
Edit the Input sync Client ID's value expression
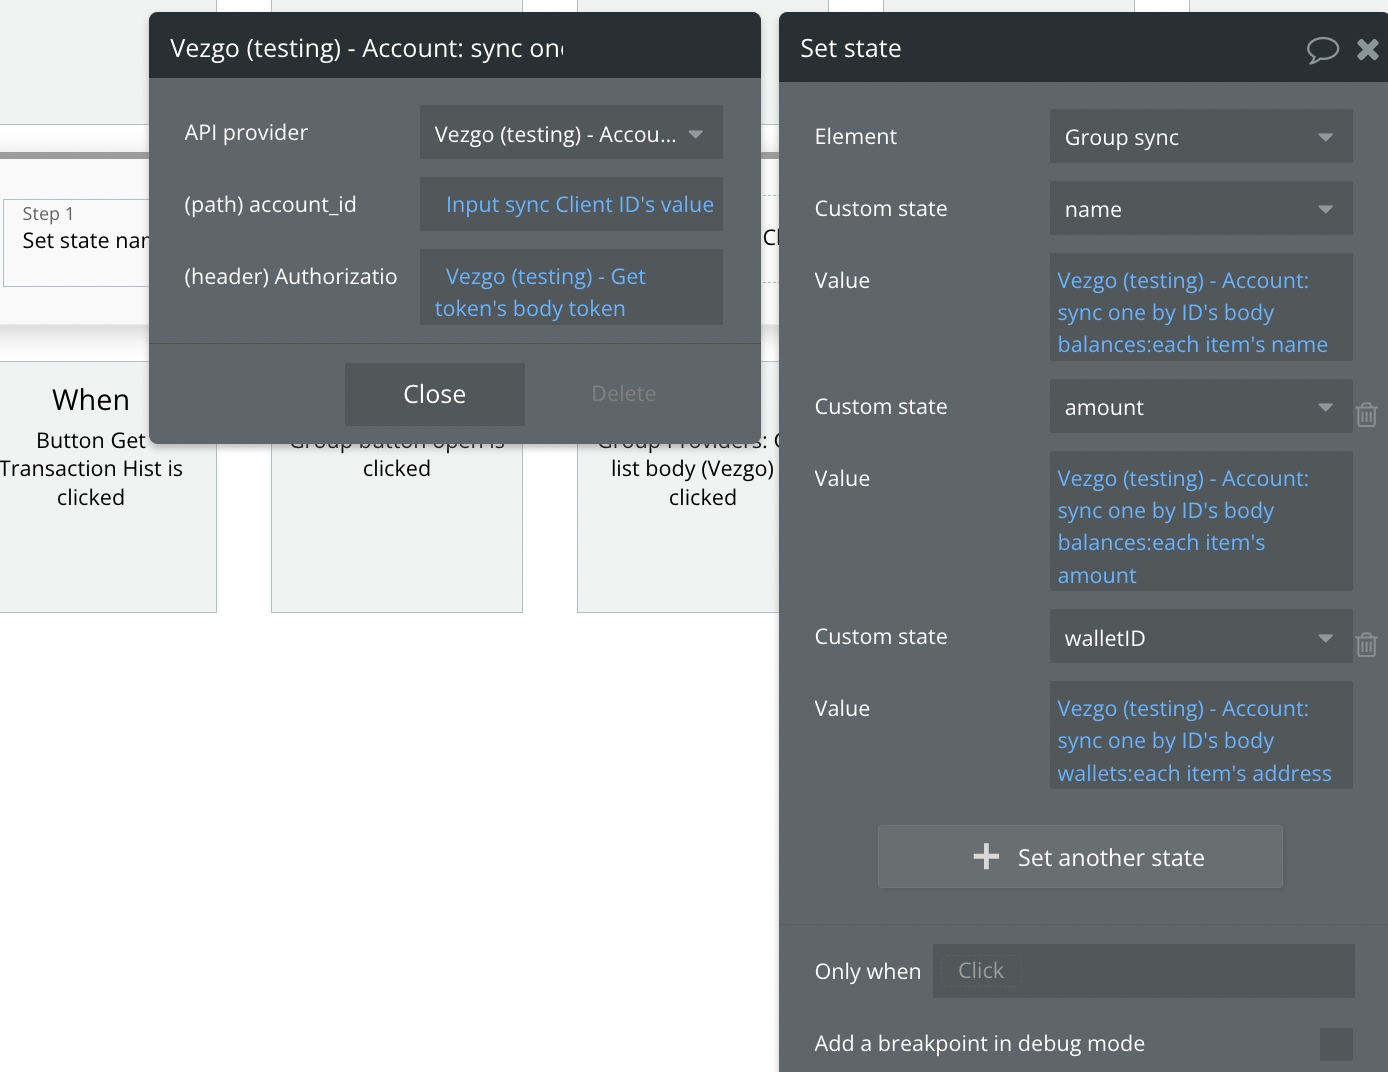click(579, 205)
